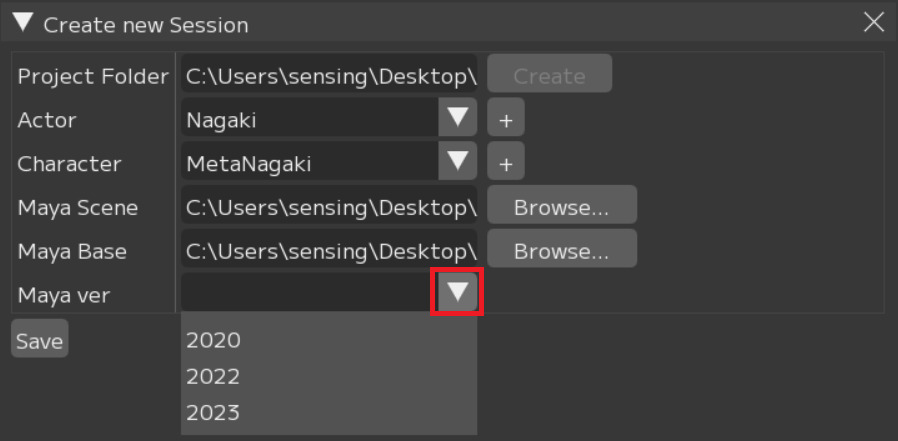
Task: Toggle the Maya ver dropdown arrow
Action: coord(458,294)
